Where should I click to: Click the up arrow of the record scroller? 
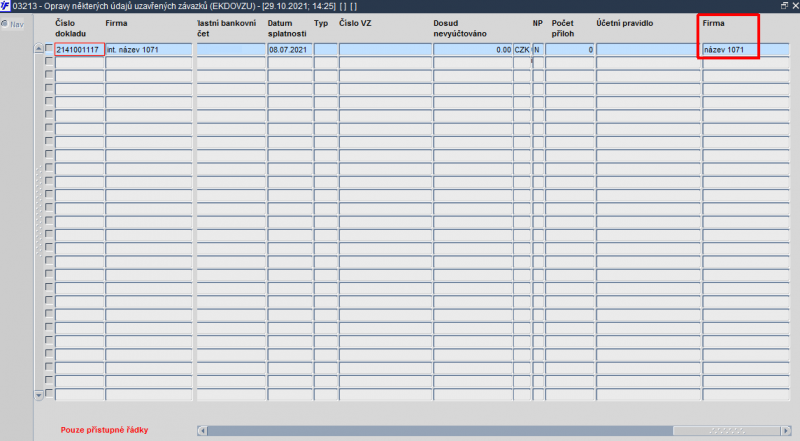(39, 48)
